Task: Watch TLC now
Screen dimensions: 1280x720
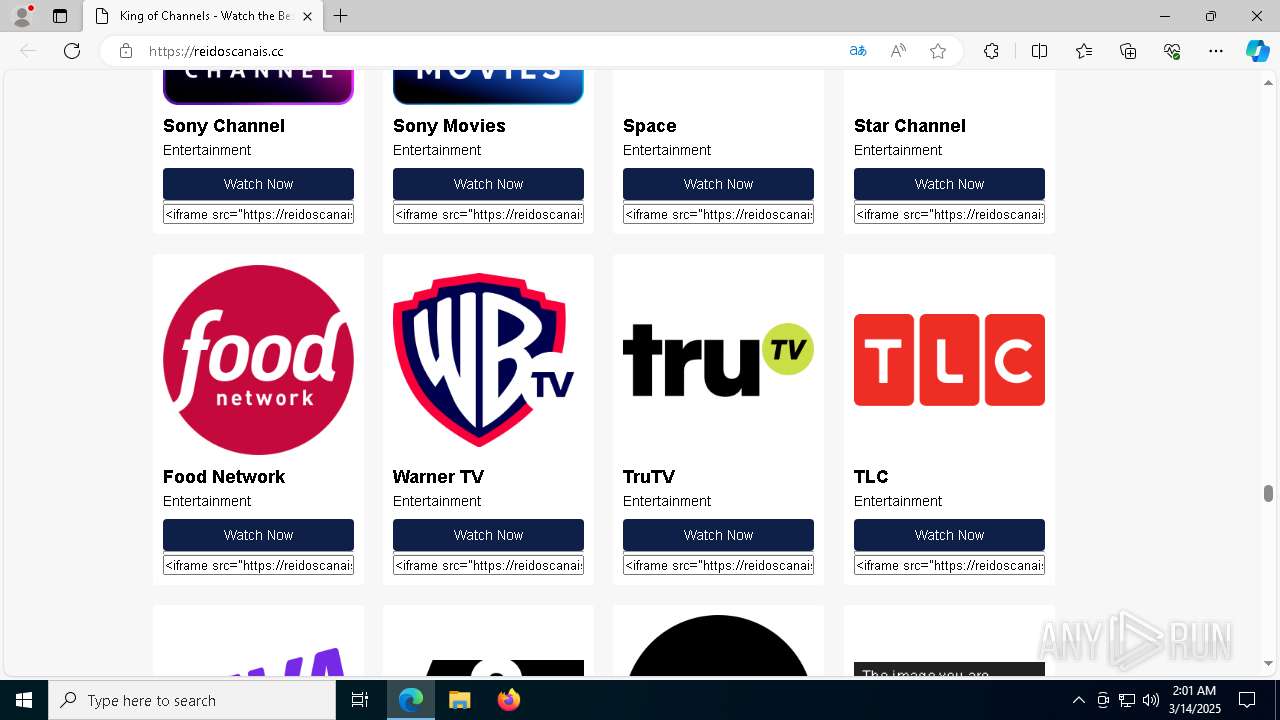Action: (x=949, y=535)
